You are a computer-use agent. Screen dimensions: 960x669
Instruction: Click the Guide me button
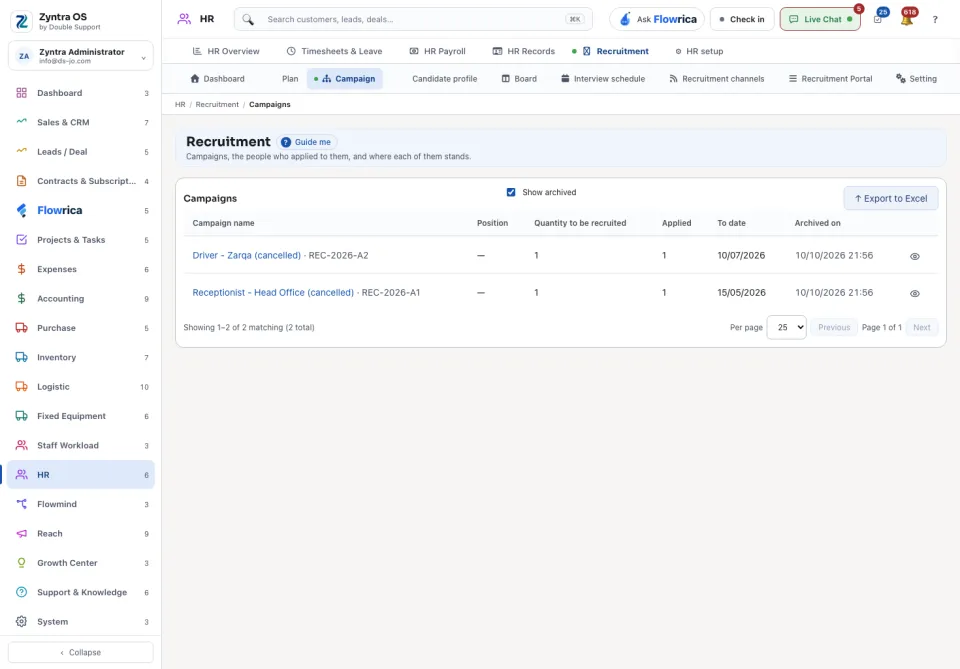point(306,142)
